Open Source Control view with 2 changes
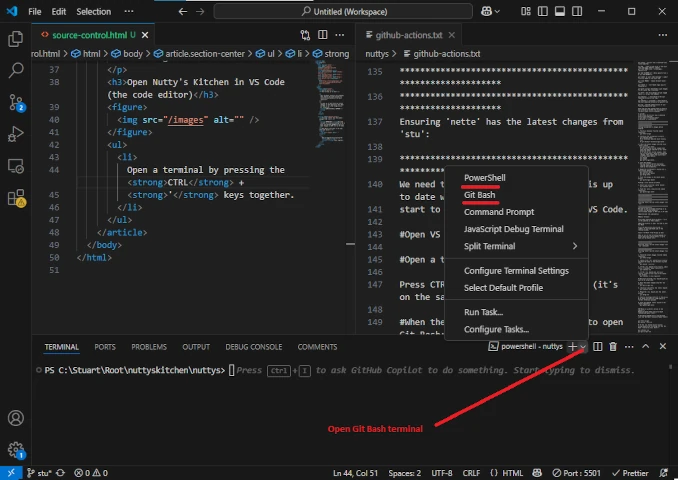678x480 pixels. point(16,103)
